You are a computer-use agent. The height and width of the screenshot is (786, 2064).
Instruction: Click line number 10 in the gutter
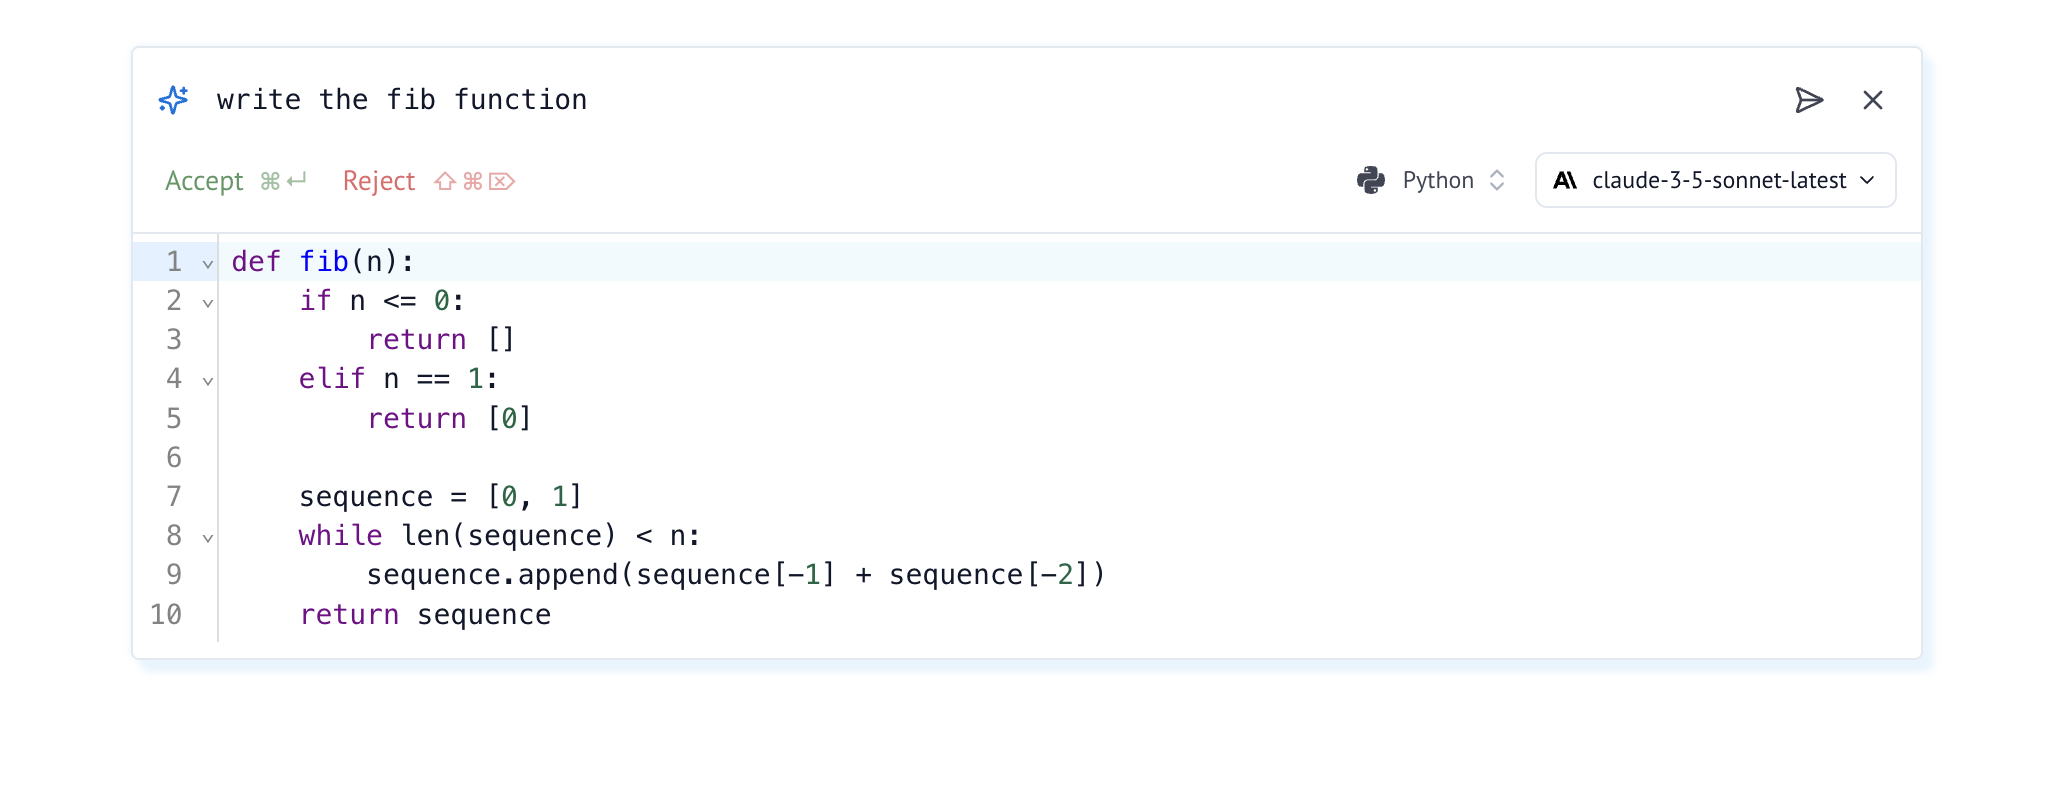click(x=166, y=614)
